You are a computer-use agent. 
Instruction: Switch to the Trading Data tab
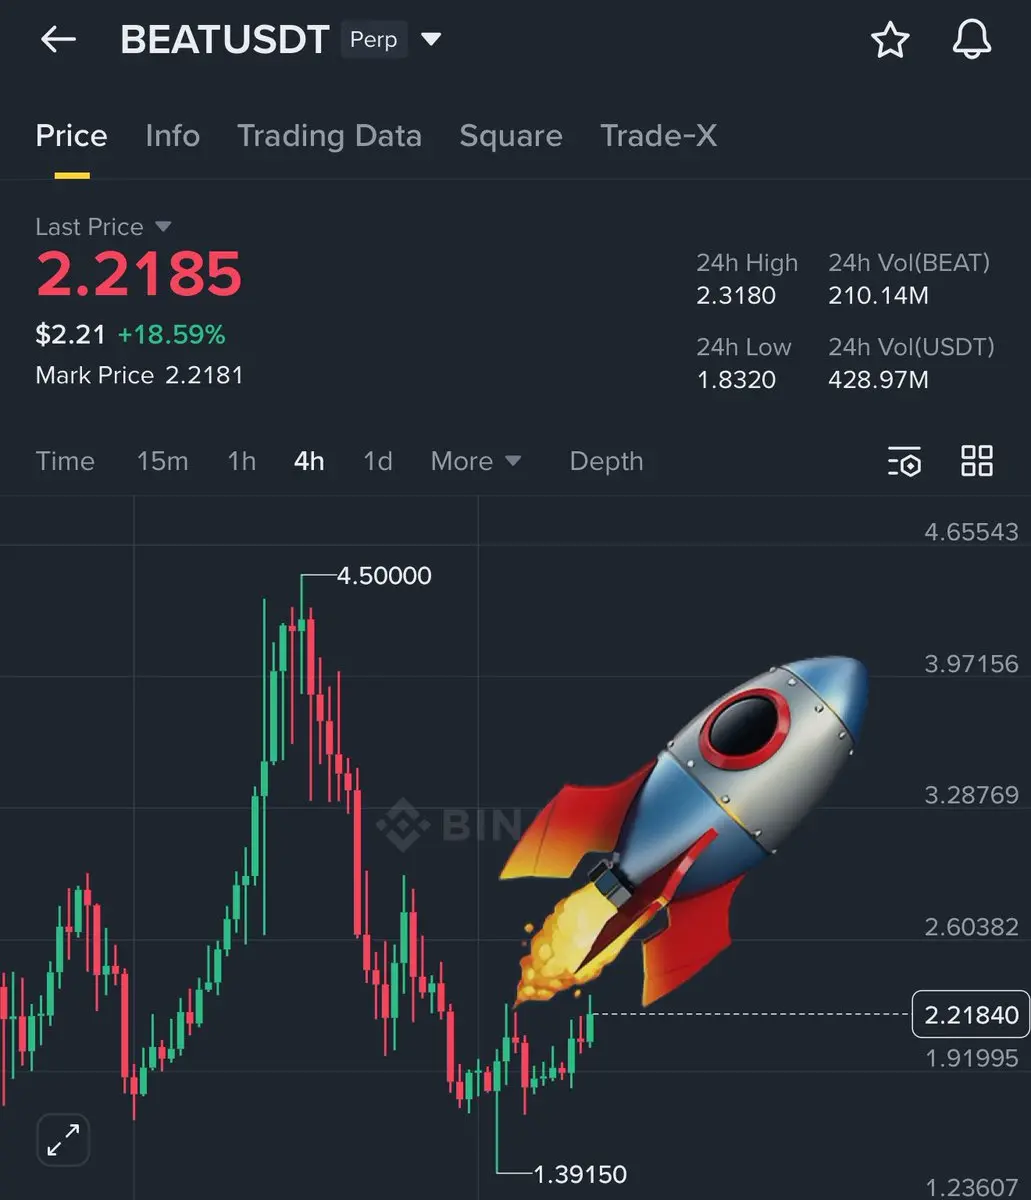329,136
